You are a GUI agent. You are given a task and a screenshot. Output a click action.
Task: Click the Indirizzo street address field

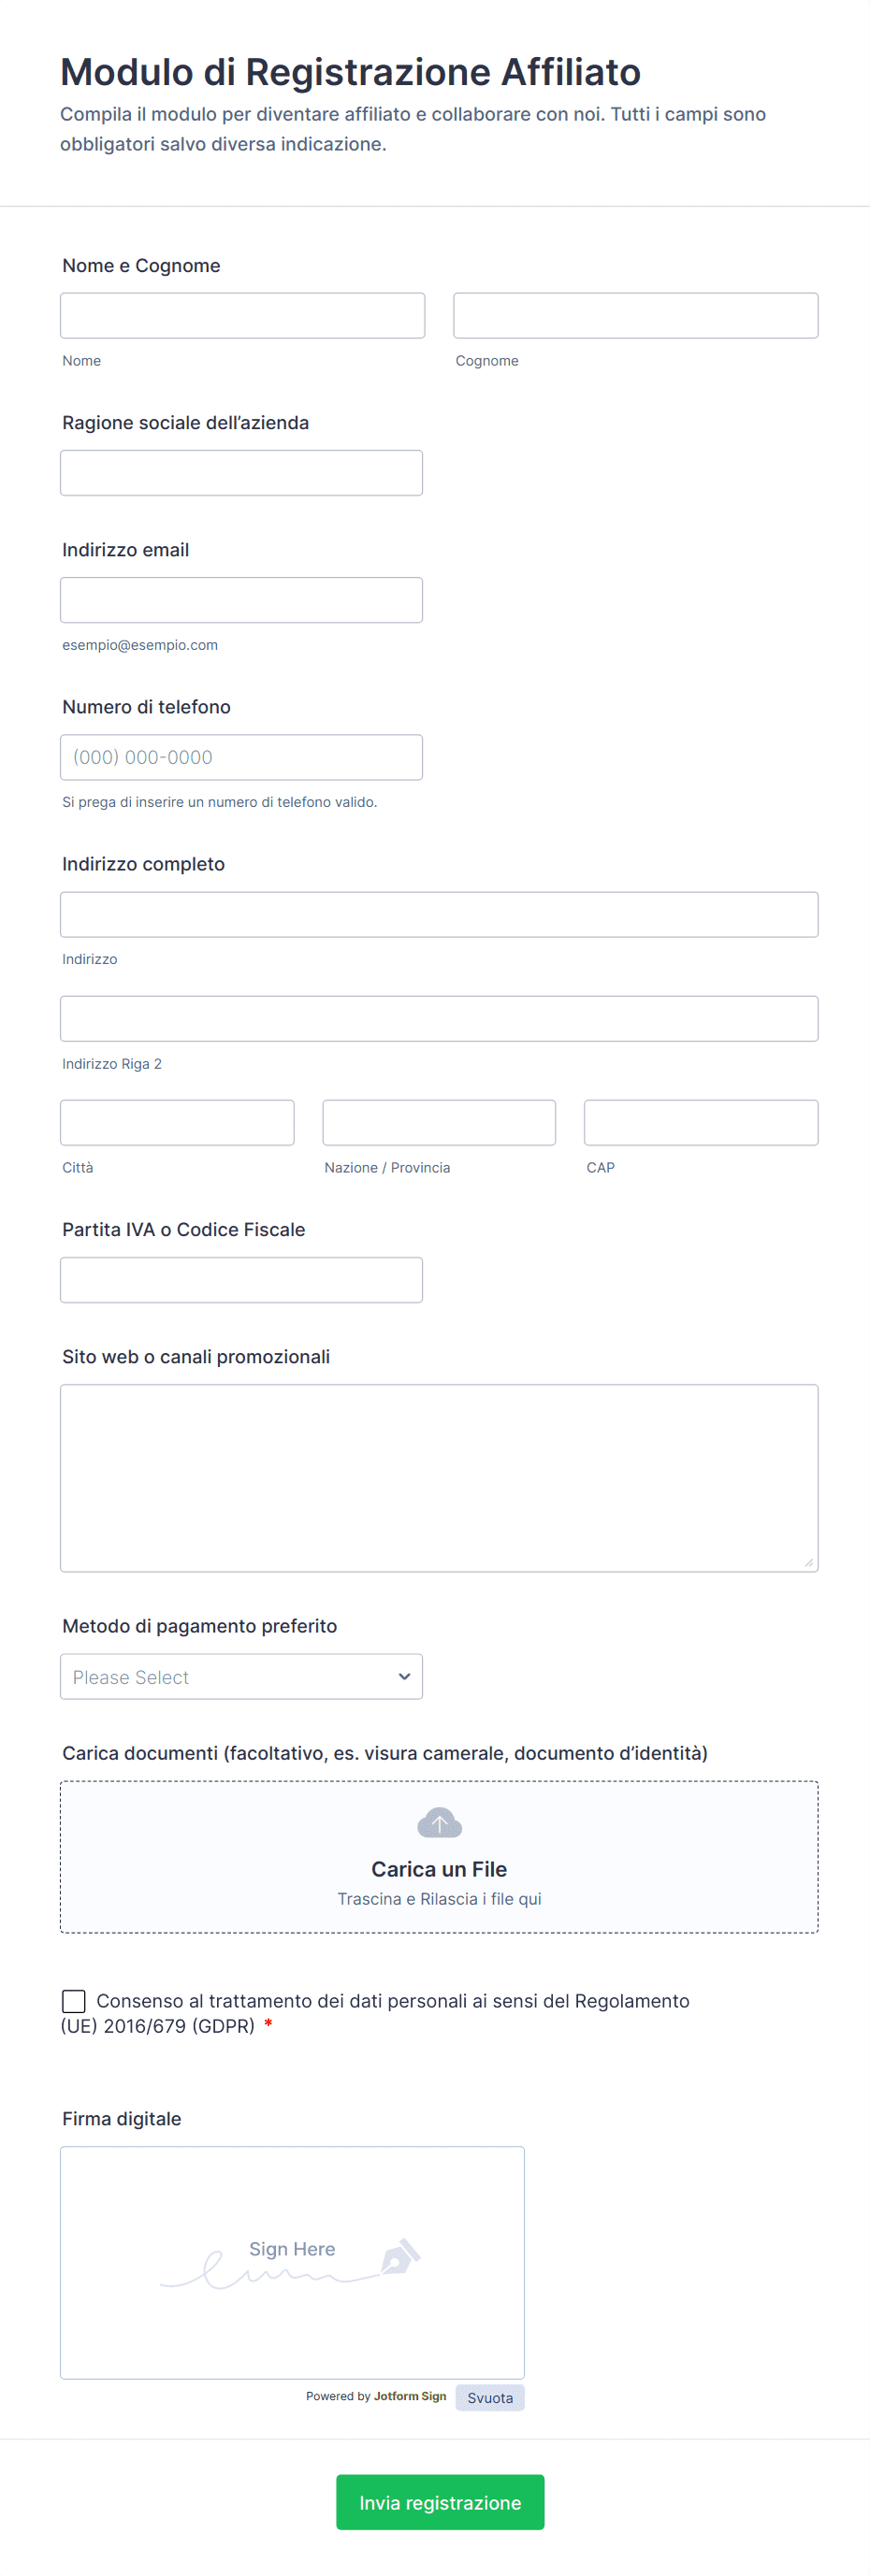pos(439,915)
